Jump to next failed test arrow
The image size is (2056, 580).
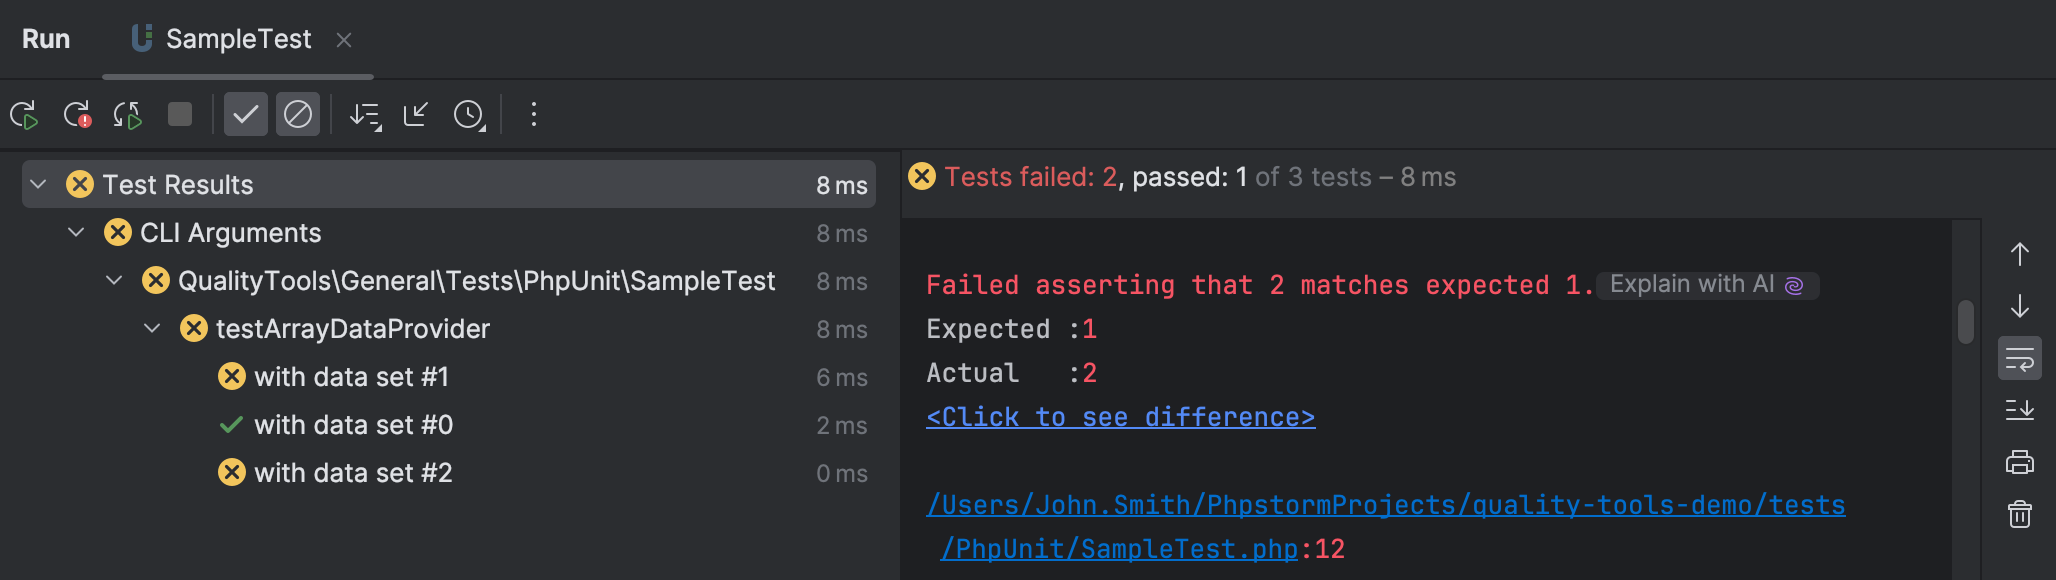tap(2019, 307)
